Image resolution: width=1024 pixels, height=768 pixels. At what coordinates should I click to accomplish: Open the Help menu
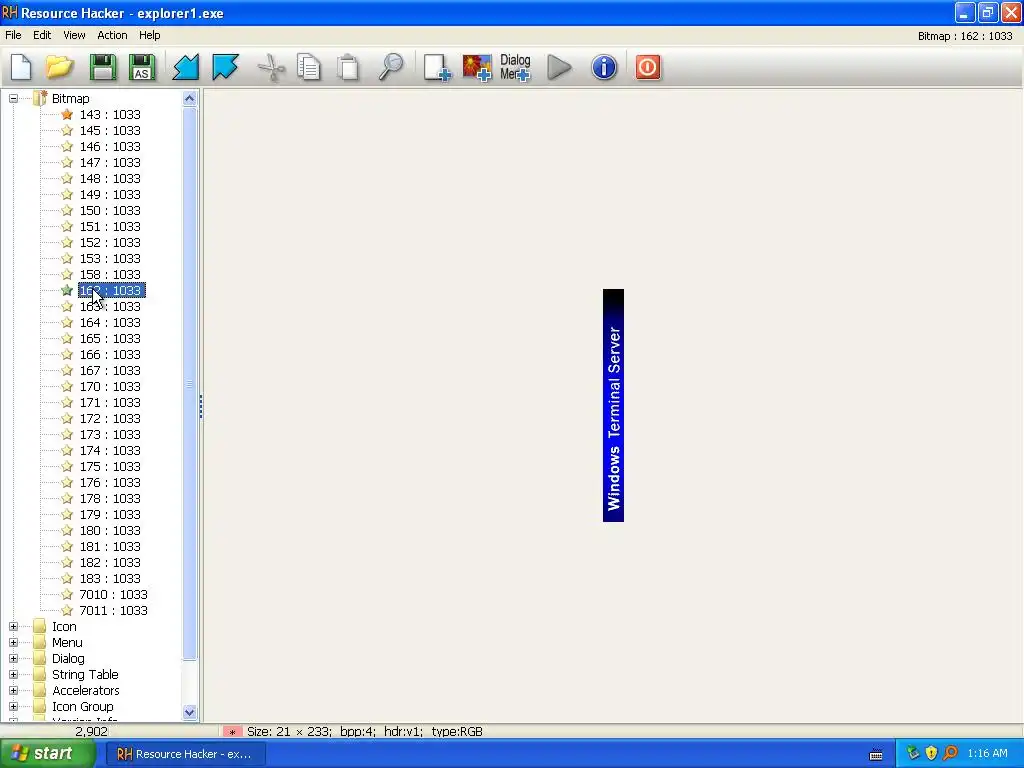tap(150, 35)
